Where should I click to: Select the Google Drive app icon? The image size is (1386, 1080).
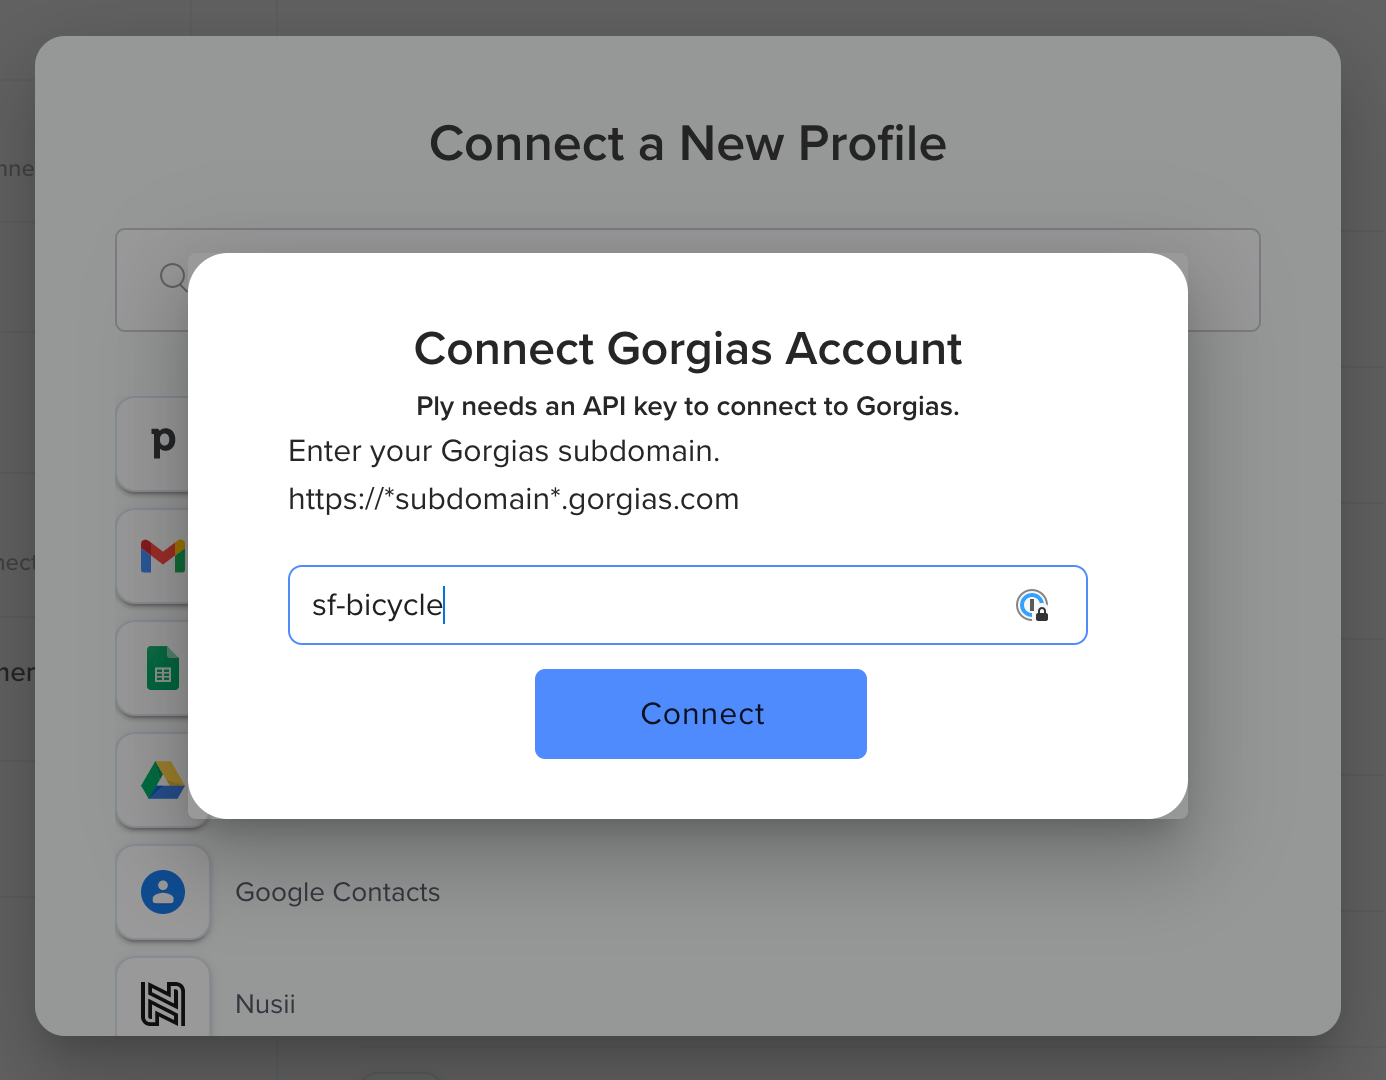tap(163, 780)
